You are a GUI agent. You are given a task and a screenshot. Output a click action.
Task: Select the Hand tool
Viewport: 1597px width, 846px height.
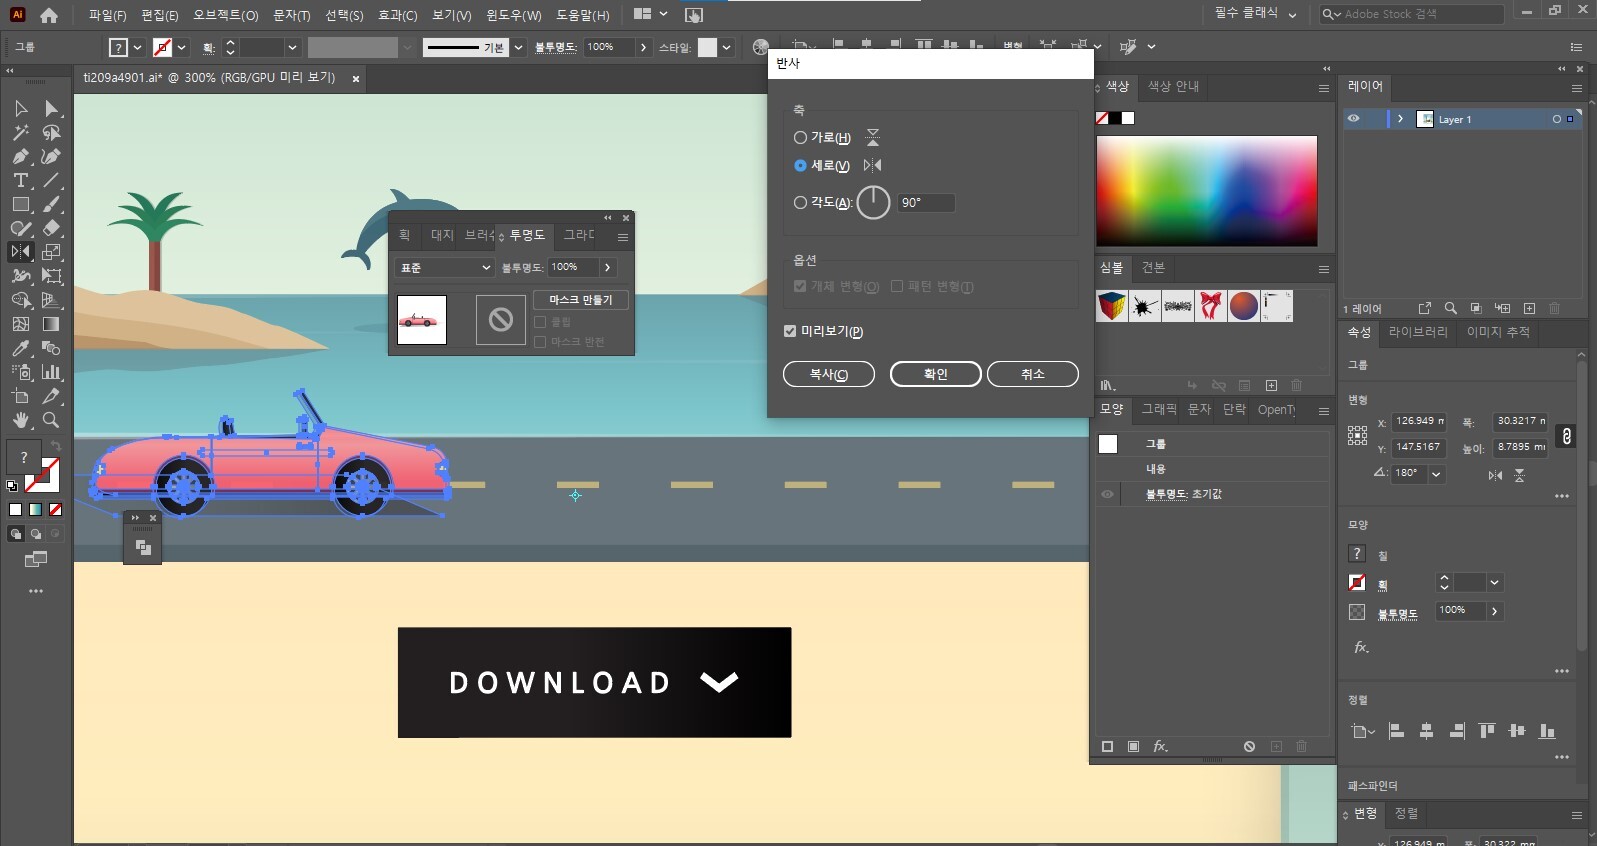pyautogui.click(x=20, y=421)
